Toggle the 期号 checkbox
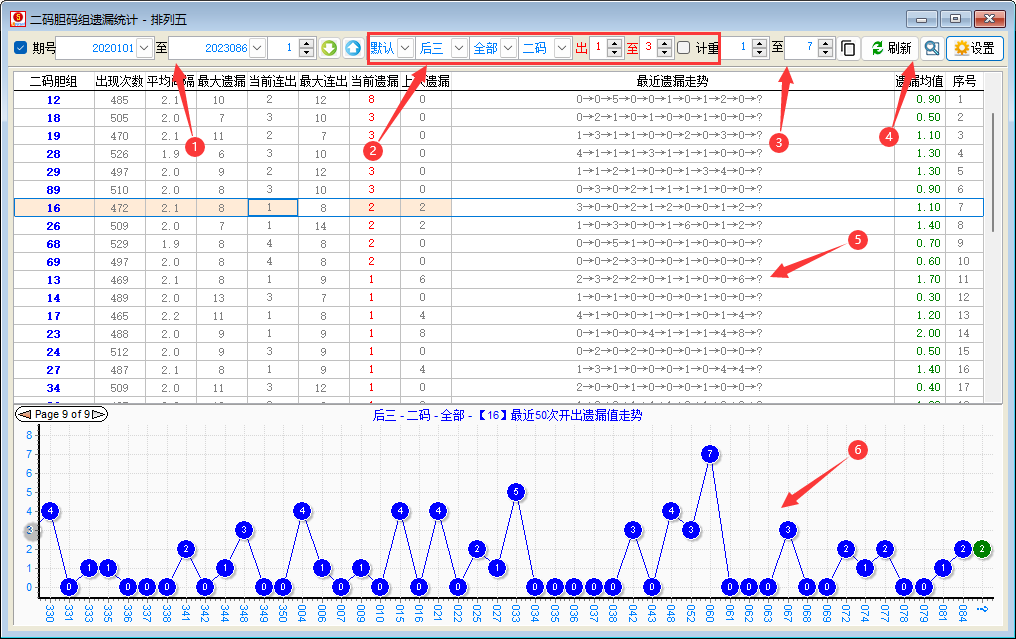This screenshot has width=1016, height=639. click(x=21, y=48)
